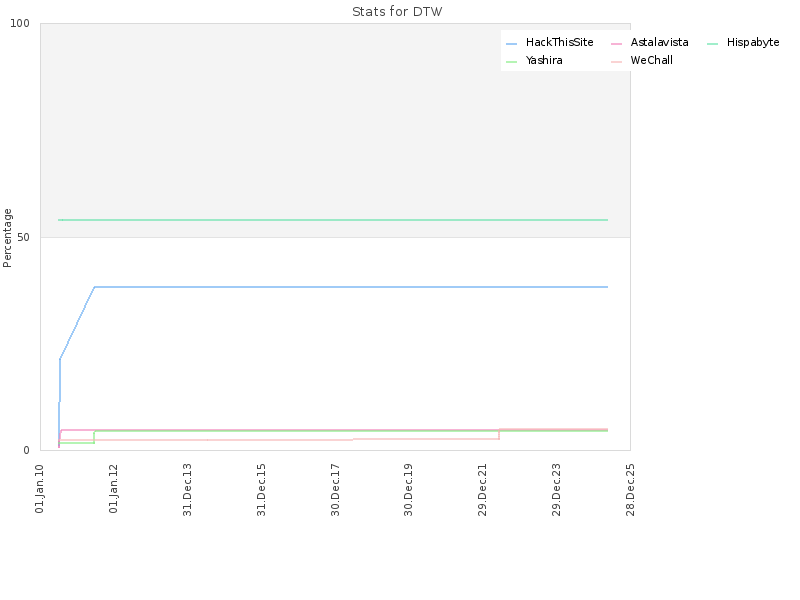Click the x-axis date 31.Dec.15
The width and height of the screenshot is (800, 600).
tap(261, 490)
